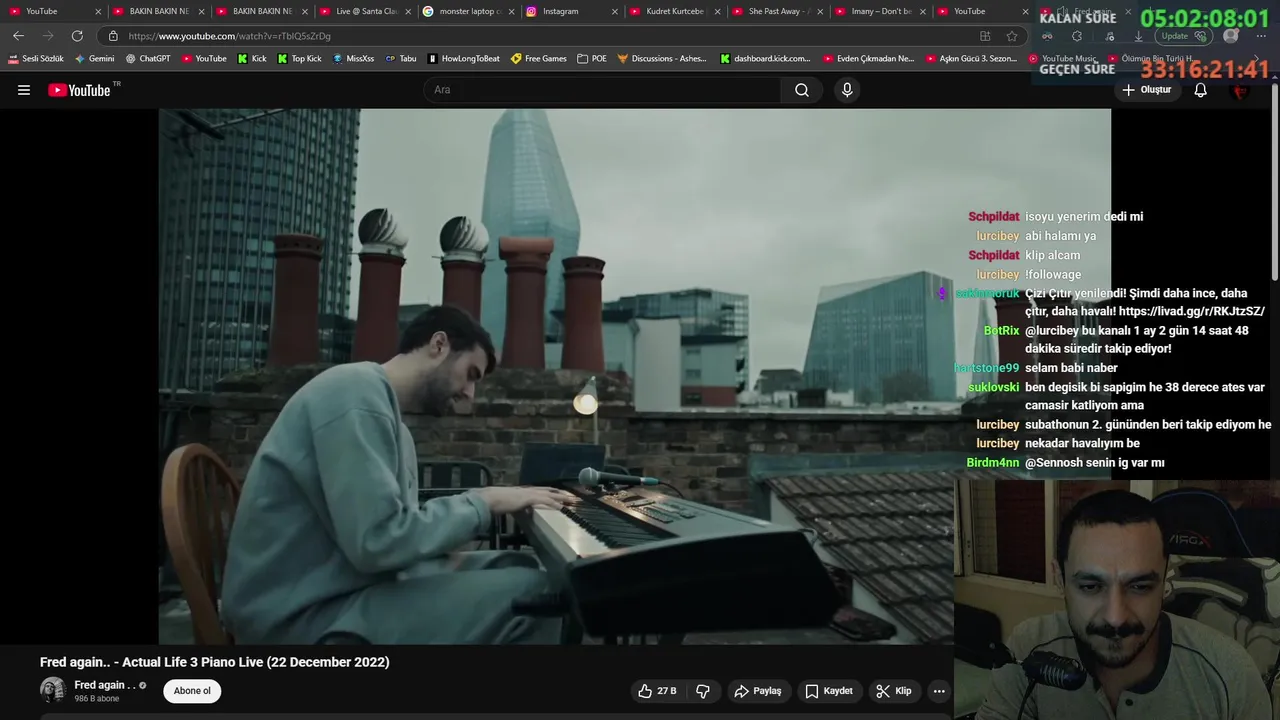Open Evden Çıkmadan Ne bookmark
The height and width of the screenshot is (720, 1280).
(x=868, y=59)
